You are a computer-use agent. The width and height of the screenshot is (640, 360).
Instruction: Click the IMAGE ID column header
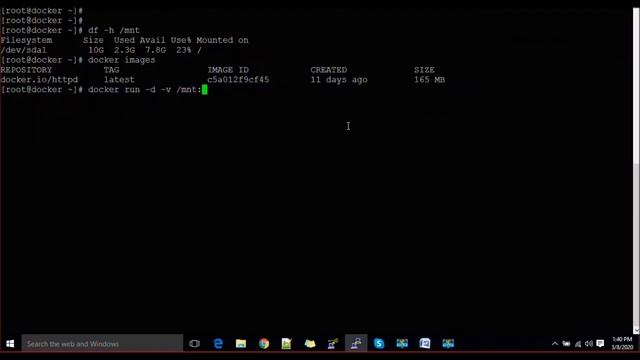(x=228, y=70)
